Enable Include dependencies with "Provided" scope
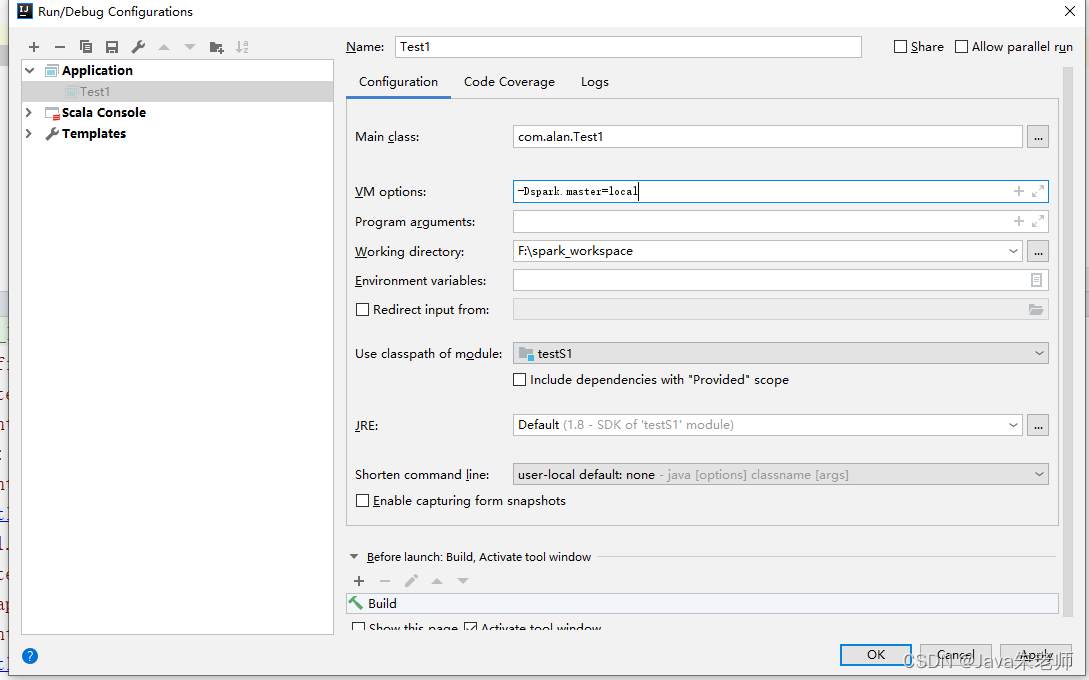 [519, 380]
